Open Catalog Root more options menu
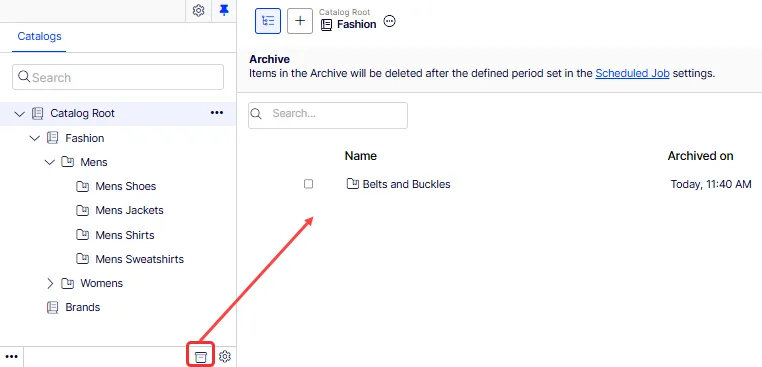This screenshot has width=762, height=367. pos(217,113)
